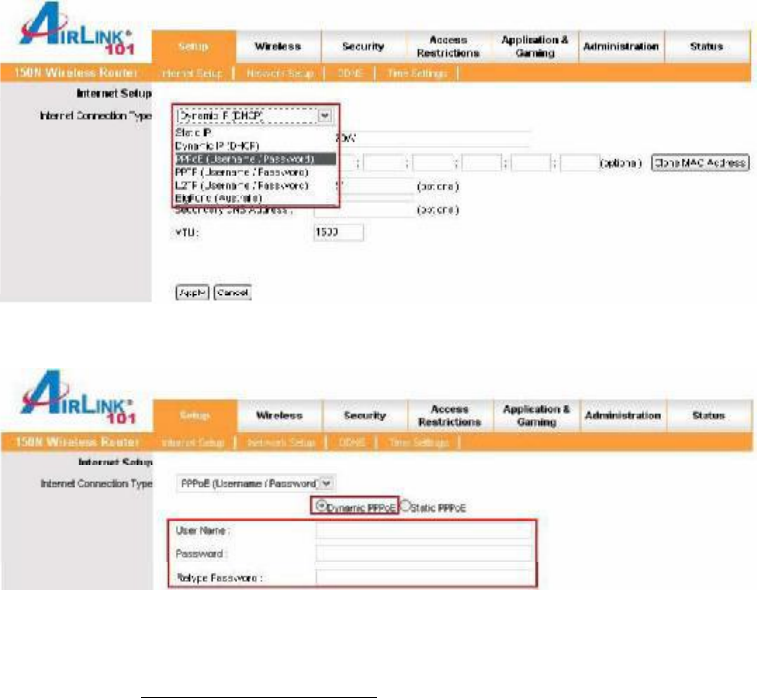Choose Dynamic IP (DHCP) in the open list

click(217, 146)
